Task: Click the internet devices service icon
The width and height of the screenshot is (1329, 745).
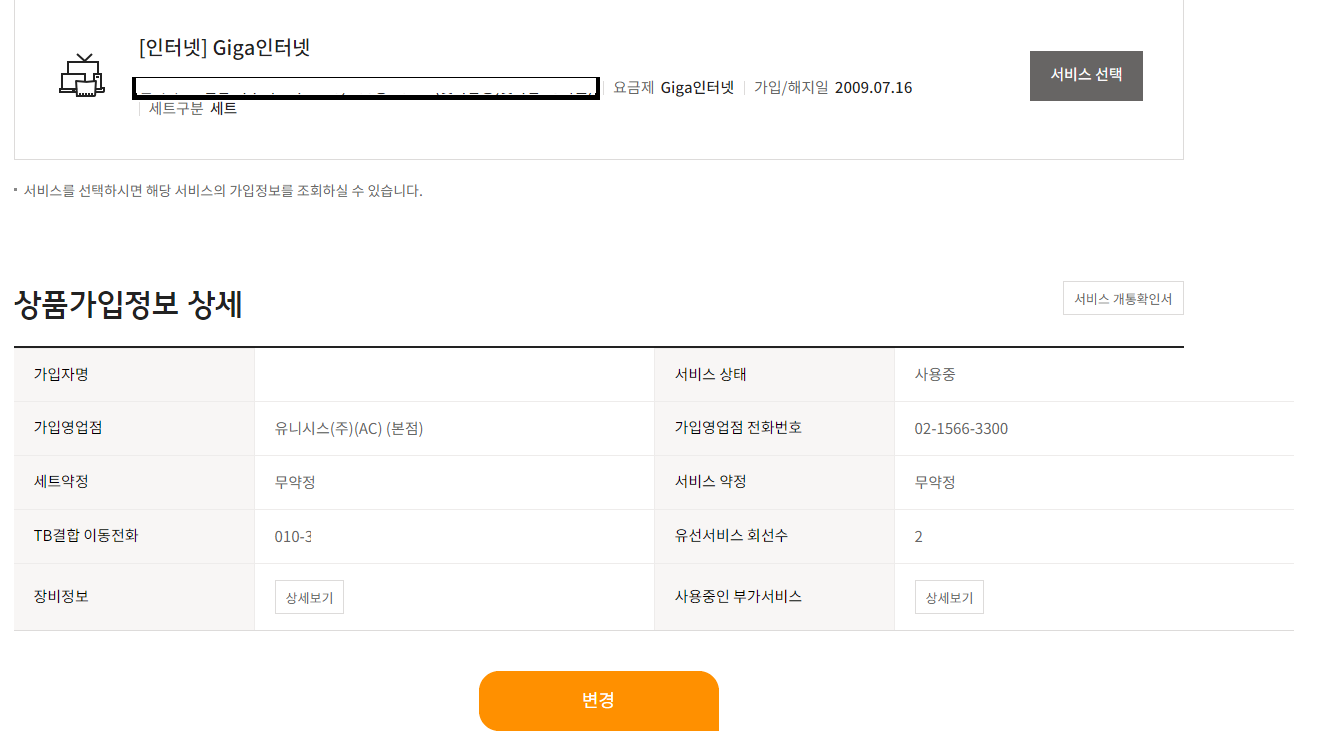Action: [x=82, y=76]
